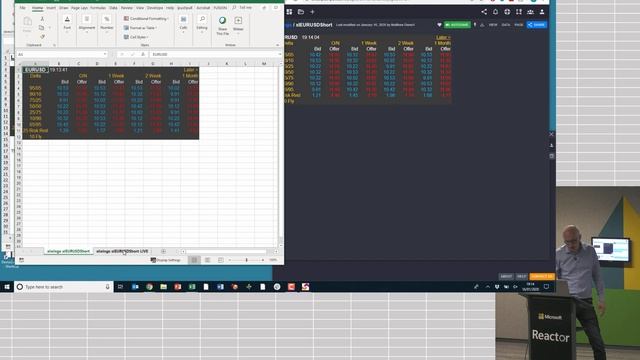Viewport: 640px width, 360px height.
Task: Open the Name Box dropdown arrow
Action: pos(104,54)
